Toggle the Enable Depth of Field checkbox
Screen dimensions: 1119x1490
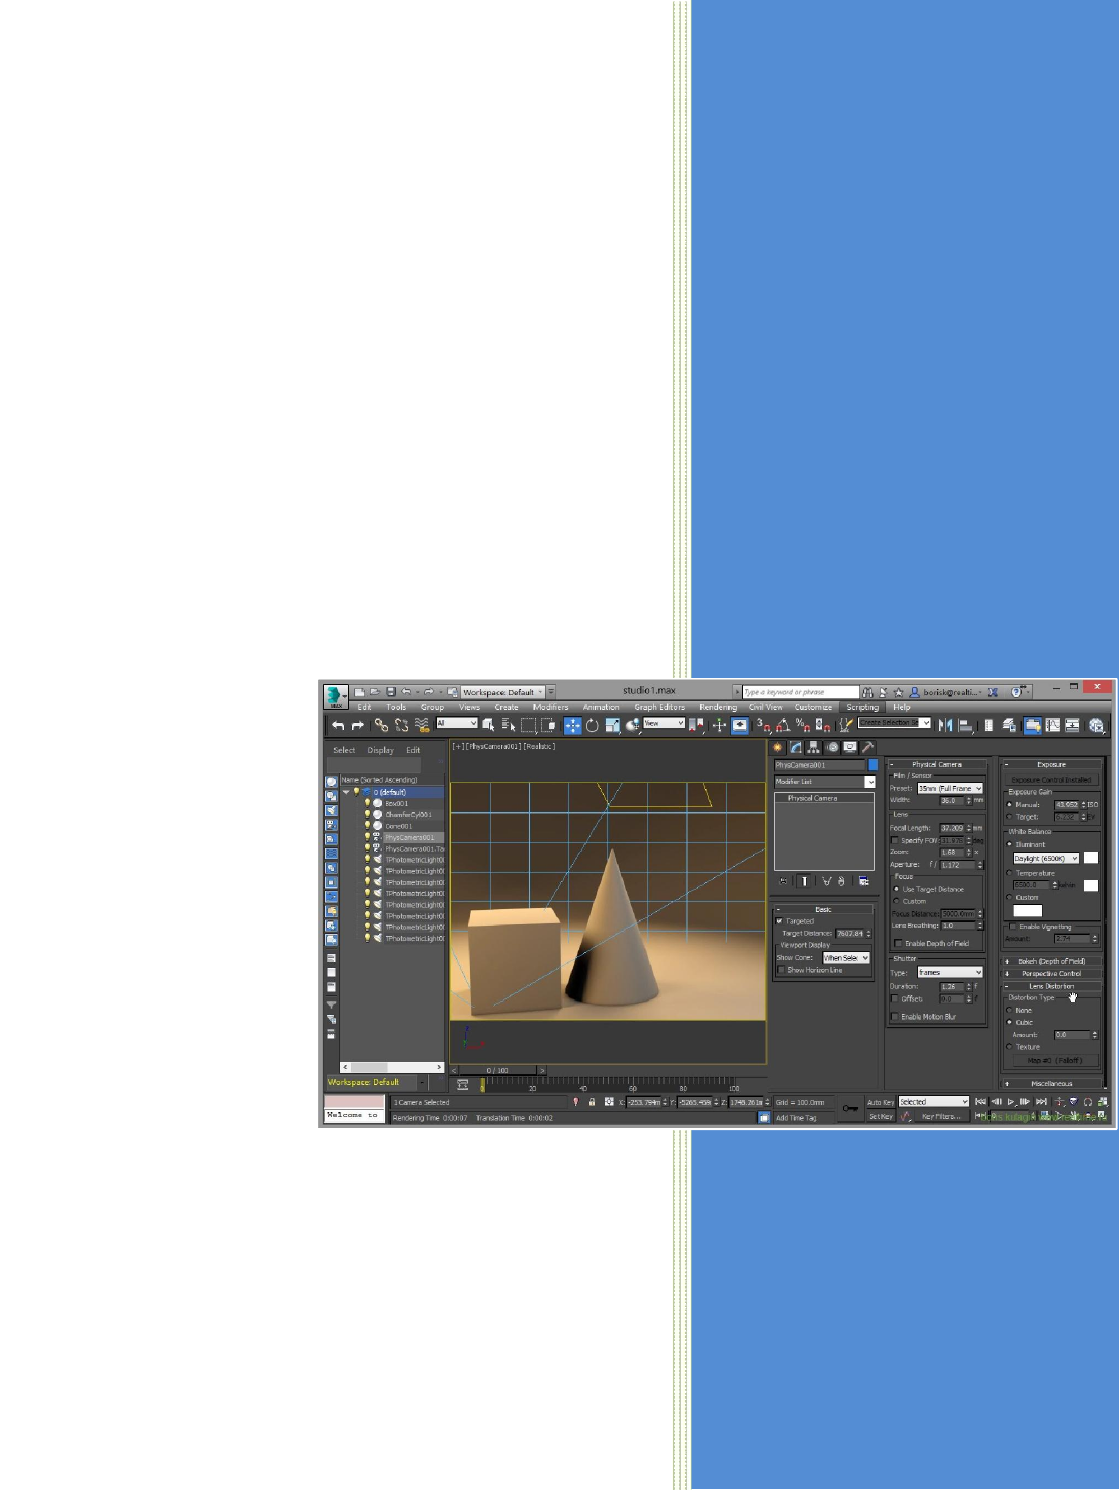click(x=898, y=943)
